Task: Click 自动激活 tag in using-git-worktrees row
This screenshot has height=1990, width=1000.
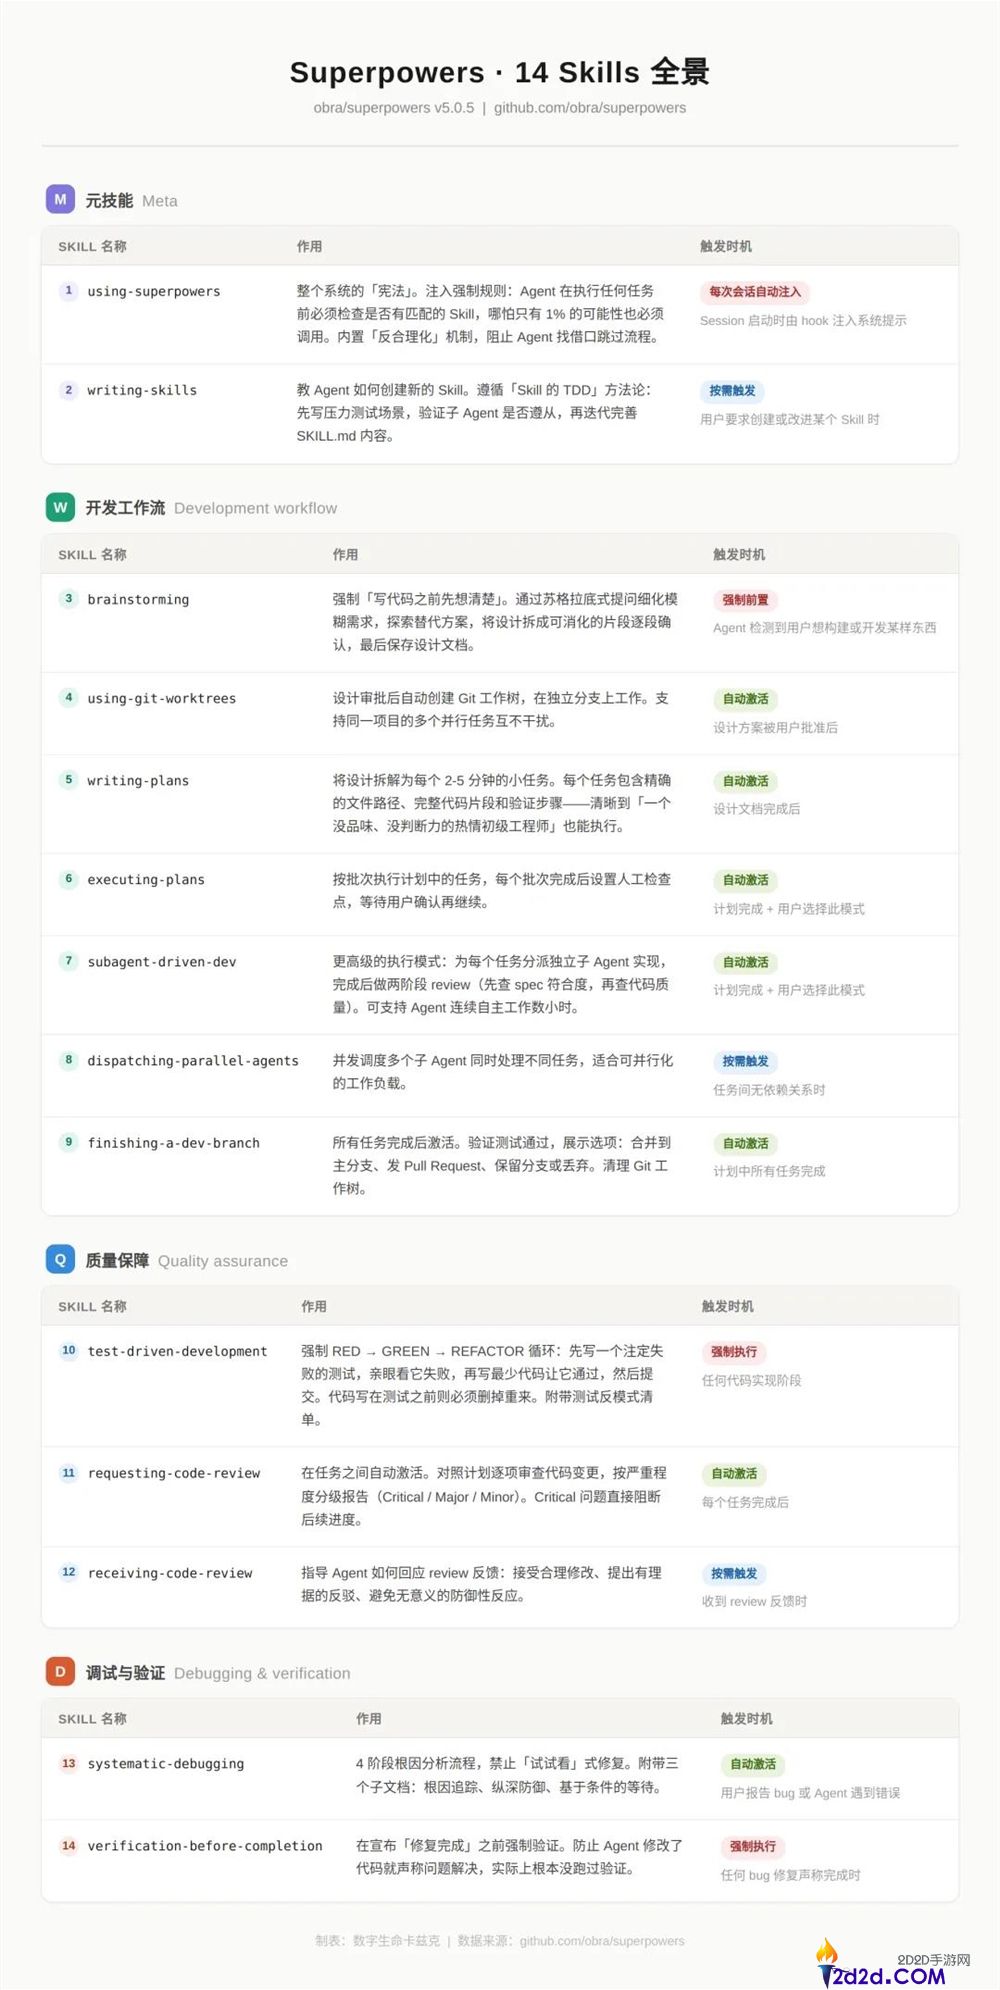Action: coord(745,699)
